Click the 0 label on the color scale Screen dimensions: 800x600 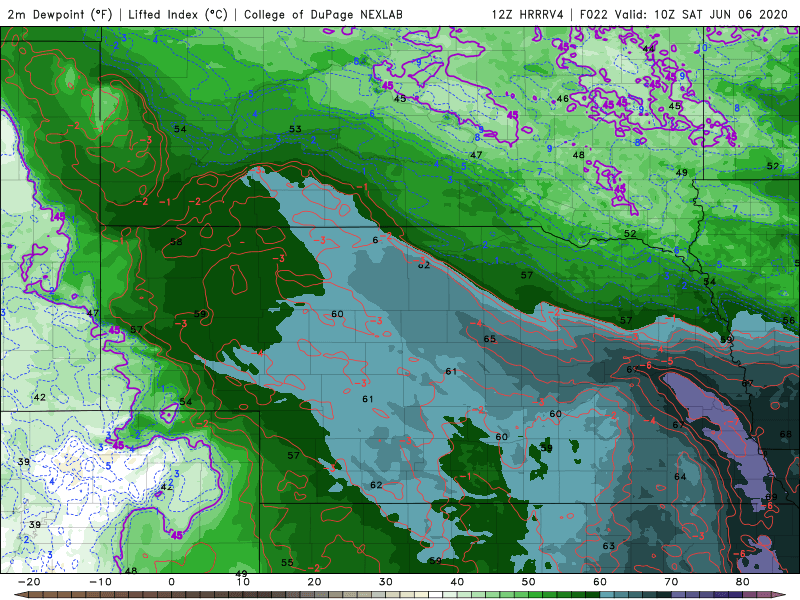click(171, 582)
